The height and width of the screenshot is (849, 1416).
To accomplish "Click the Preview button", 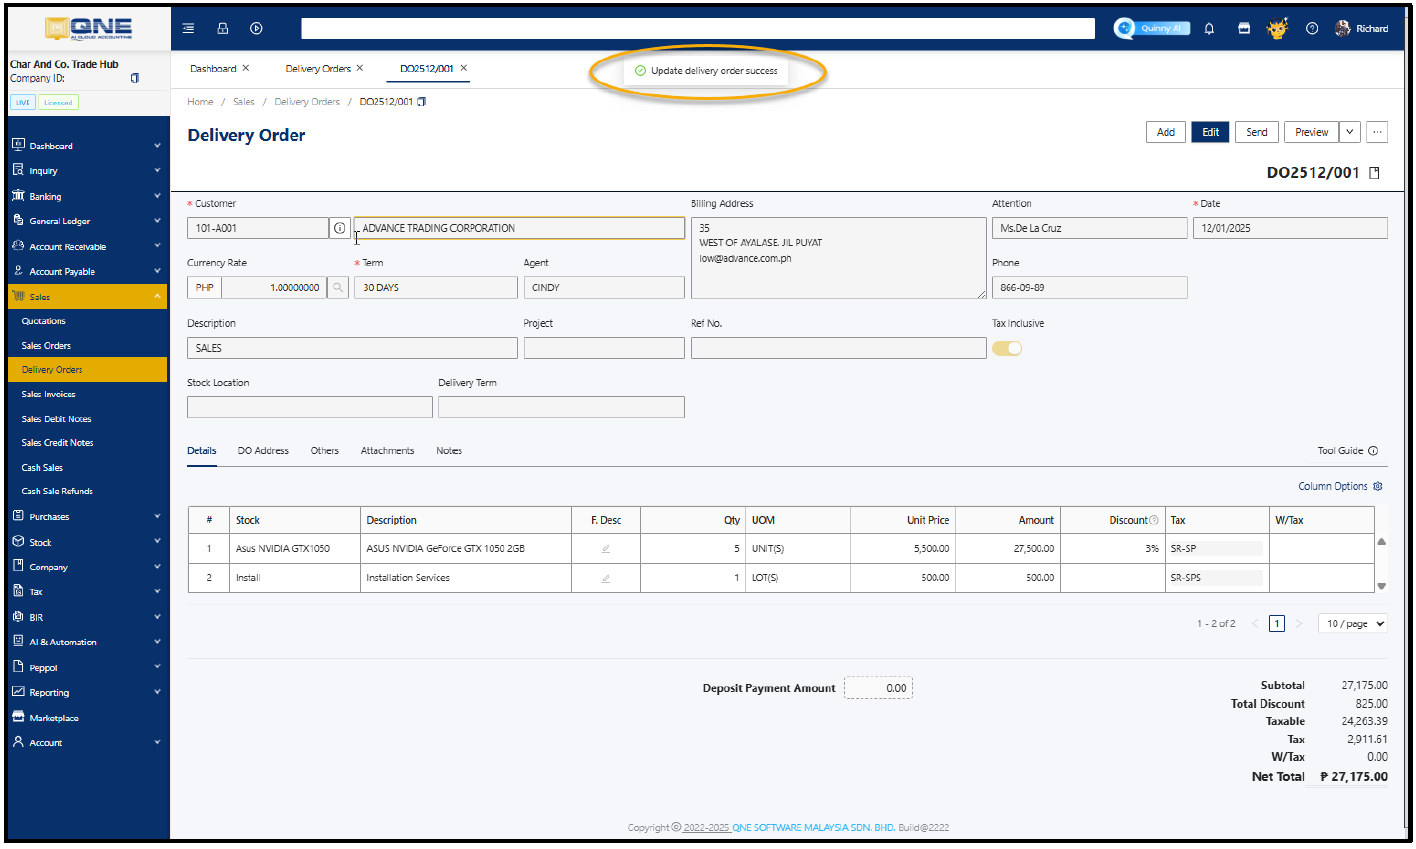I will coord(1311,132).
